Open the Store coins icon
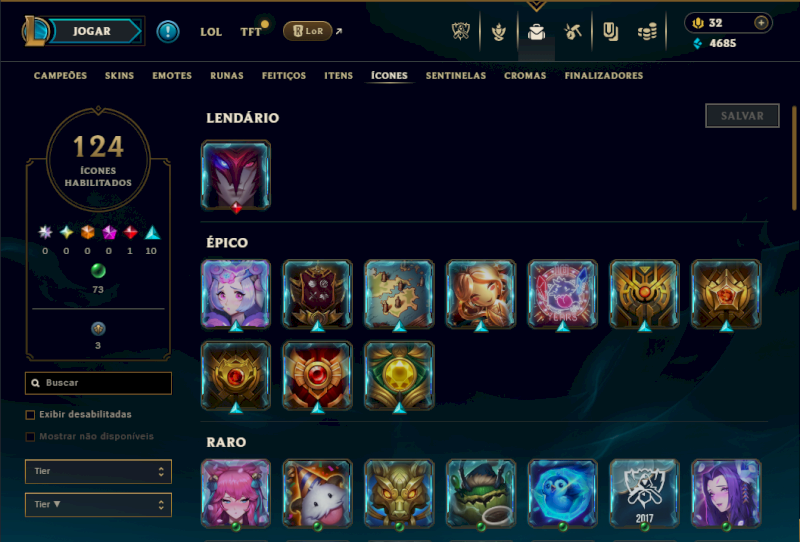The width and height of the screenshot is (800, 542). coord(647,33)
